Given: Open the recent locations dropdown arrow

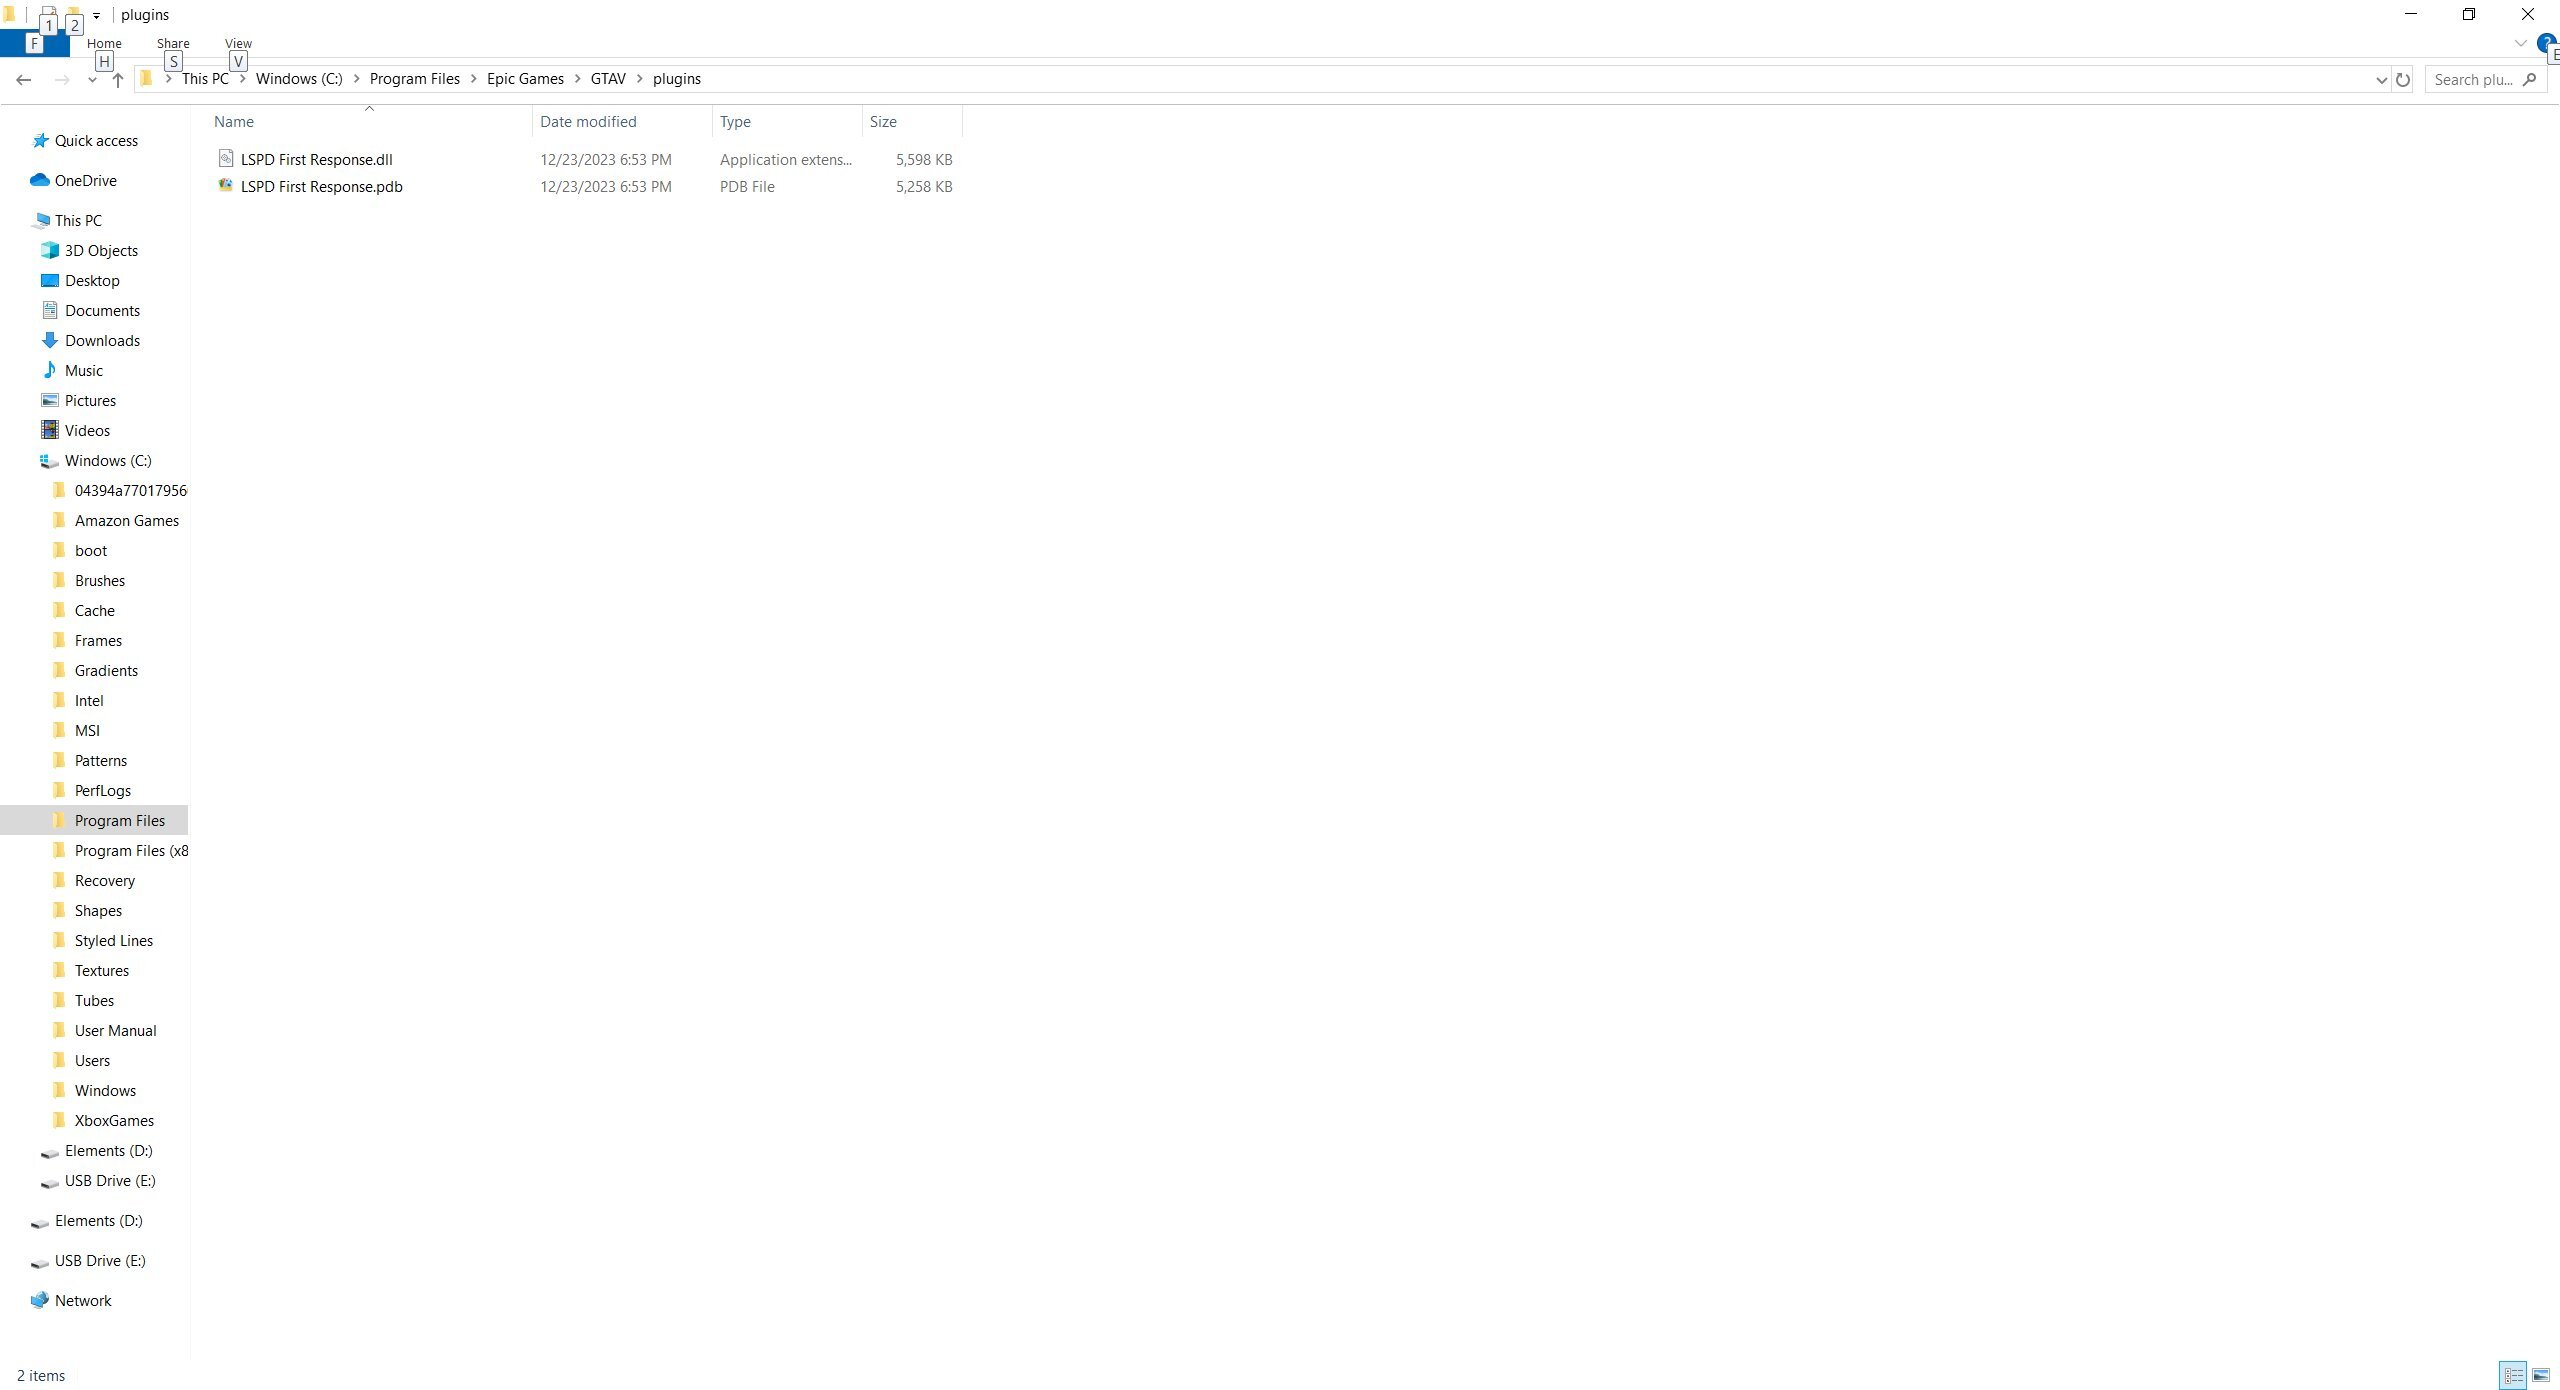Looking at the screenshot, I should pos(92,80).
